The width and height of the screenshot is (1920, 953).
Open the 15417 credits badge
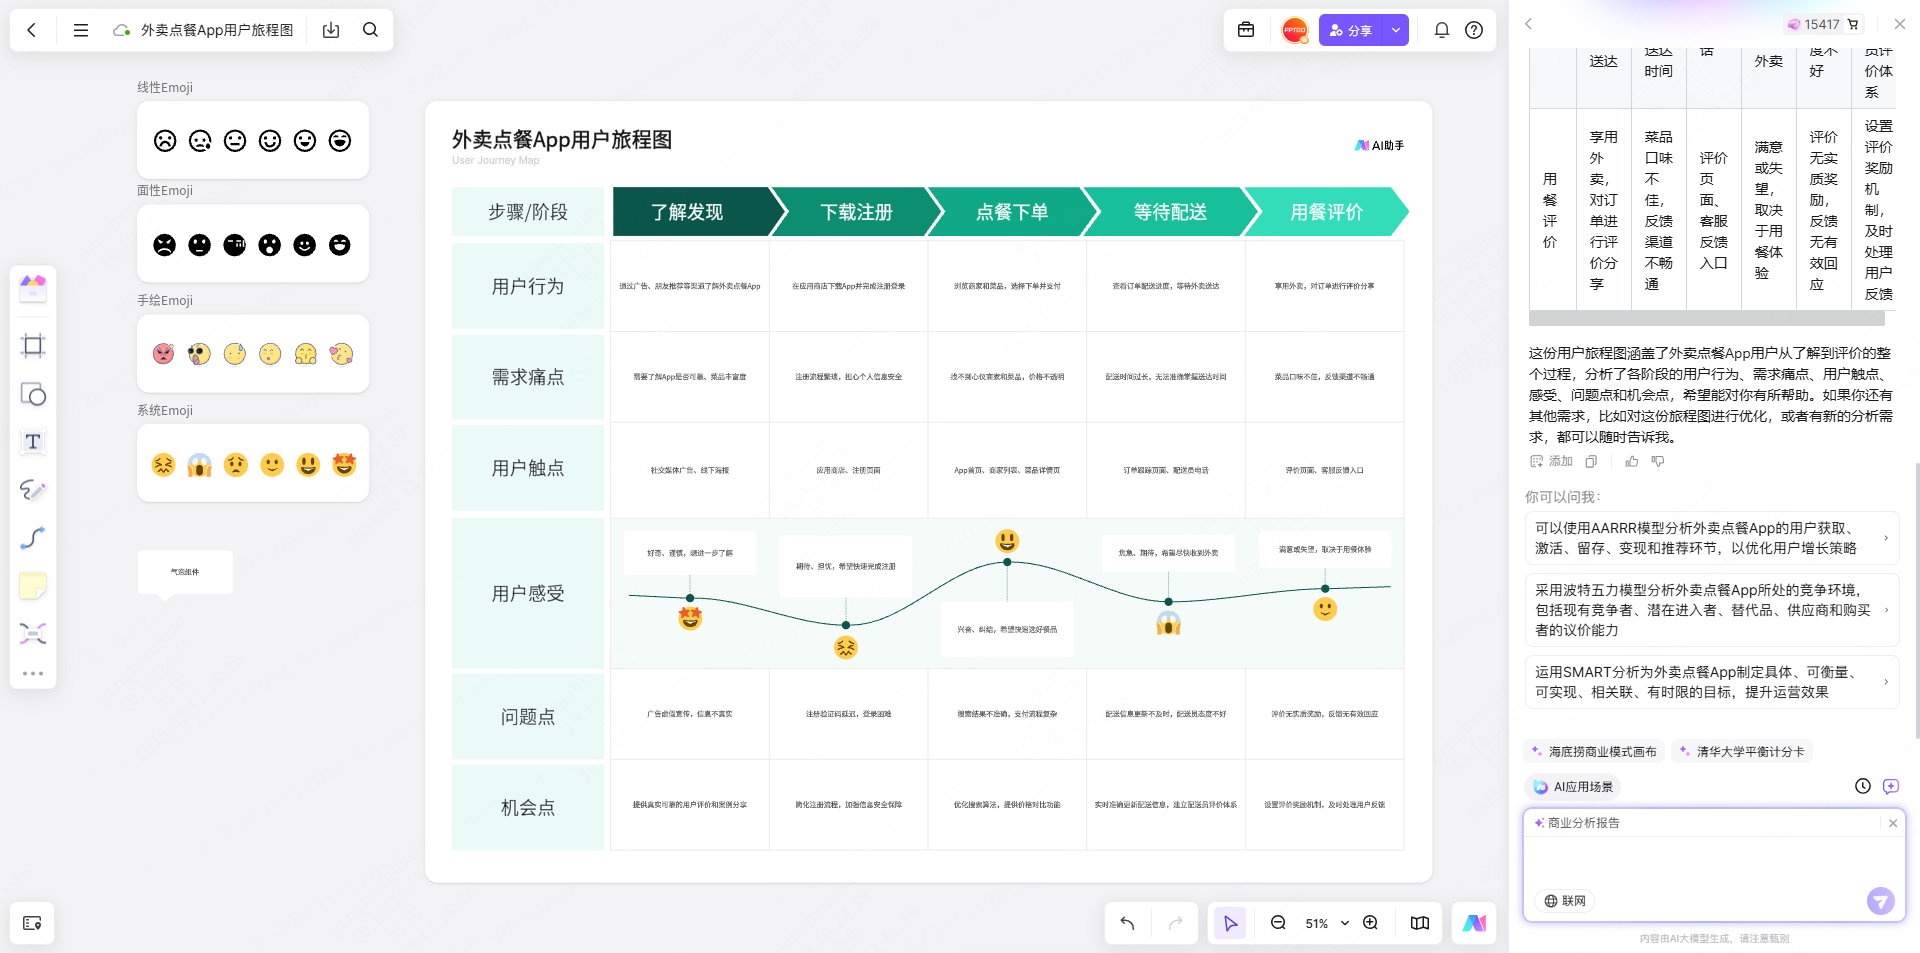(x=1824, y=24)
